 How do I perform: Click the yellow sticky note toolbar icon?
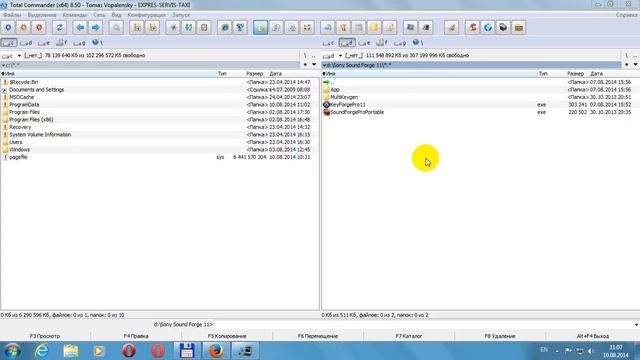(374, 27)
